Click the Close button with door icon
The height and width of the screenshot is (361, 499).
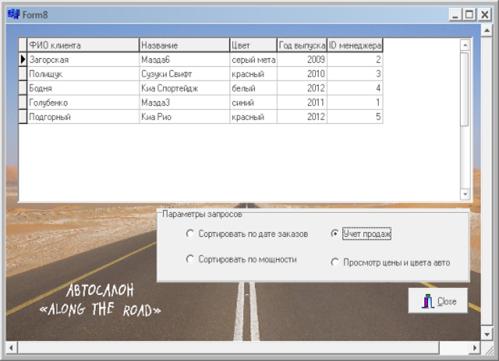pyautogui.click(x=438, y=301)
